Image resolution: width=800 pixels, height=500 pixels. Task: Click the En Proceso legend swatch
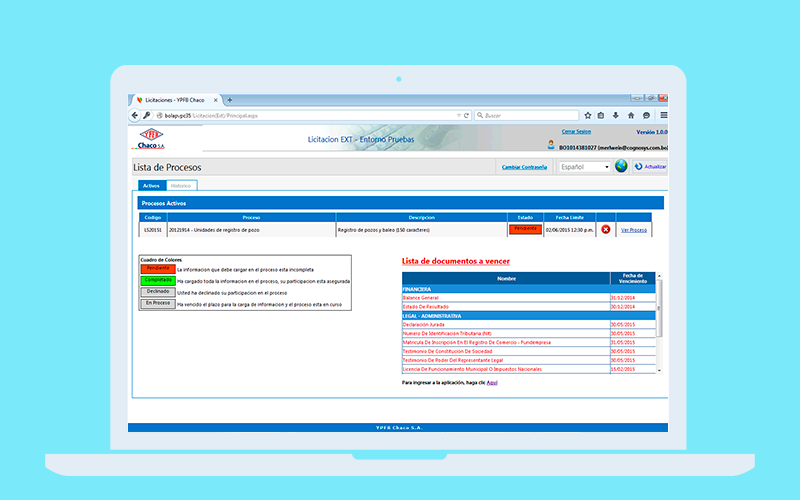coord(158,304)
